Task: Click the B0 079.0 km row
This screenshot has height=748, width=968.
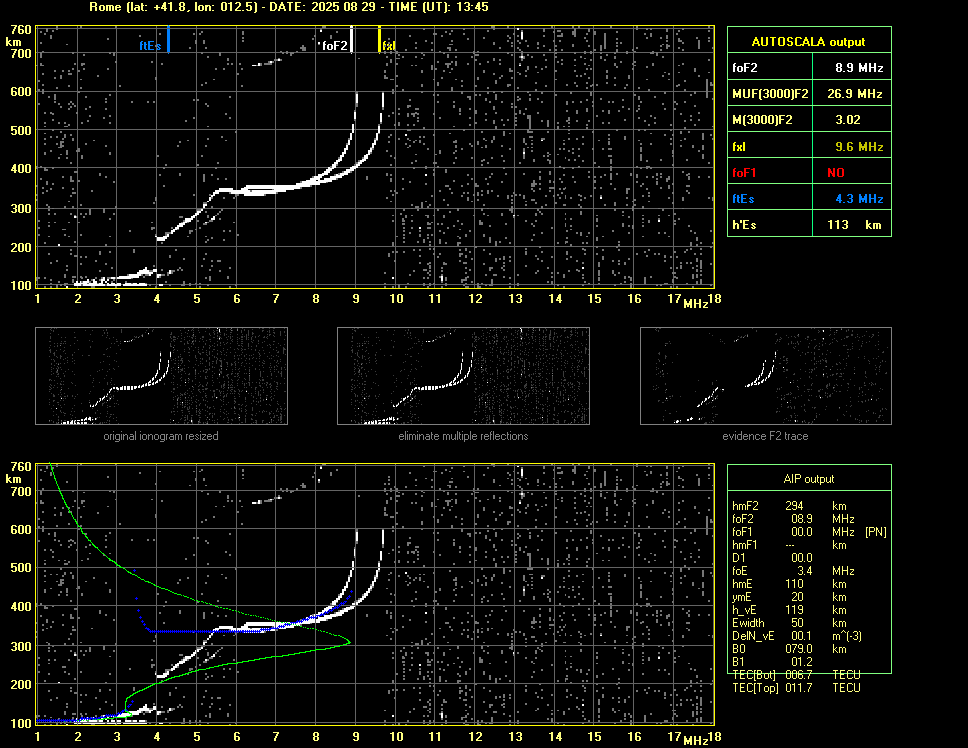Action: pos(790,649)
